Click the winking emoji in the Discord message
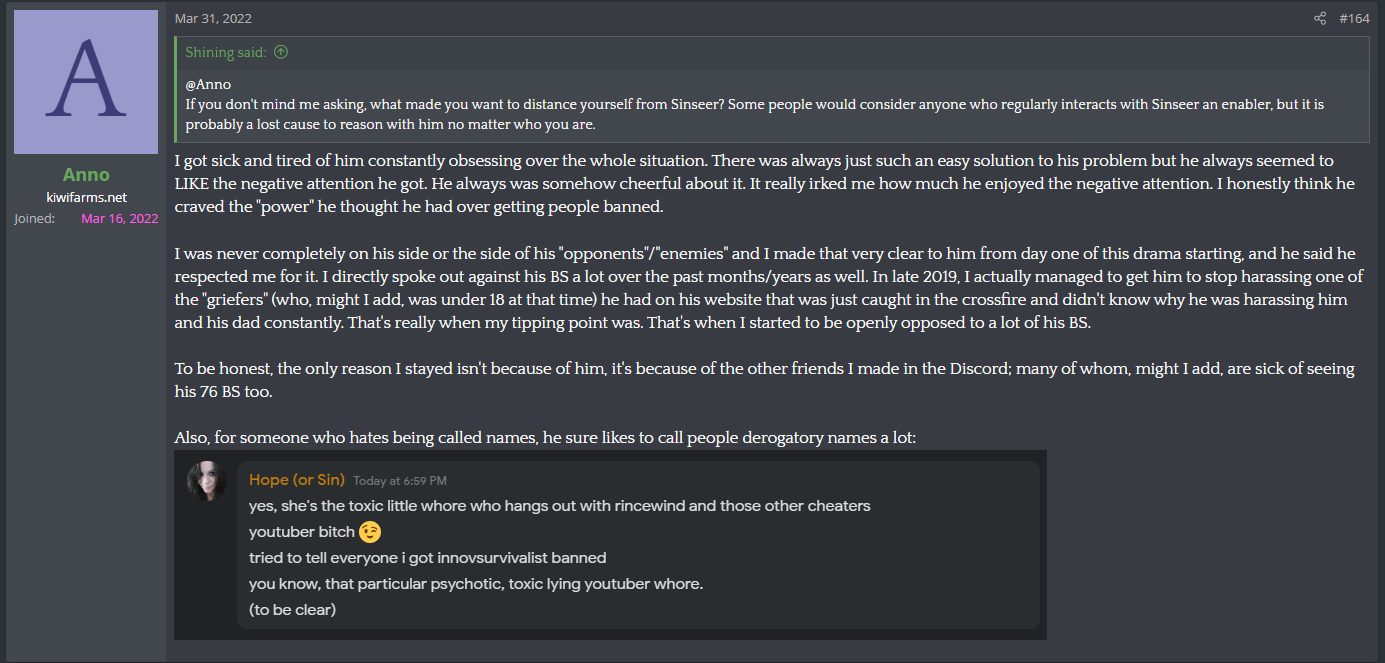This screenshot has width=1385, height=663. (x=370, y=532)
